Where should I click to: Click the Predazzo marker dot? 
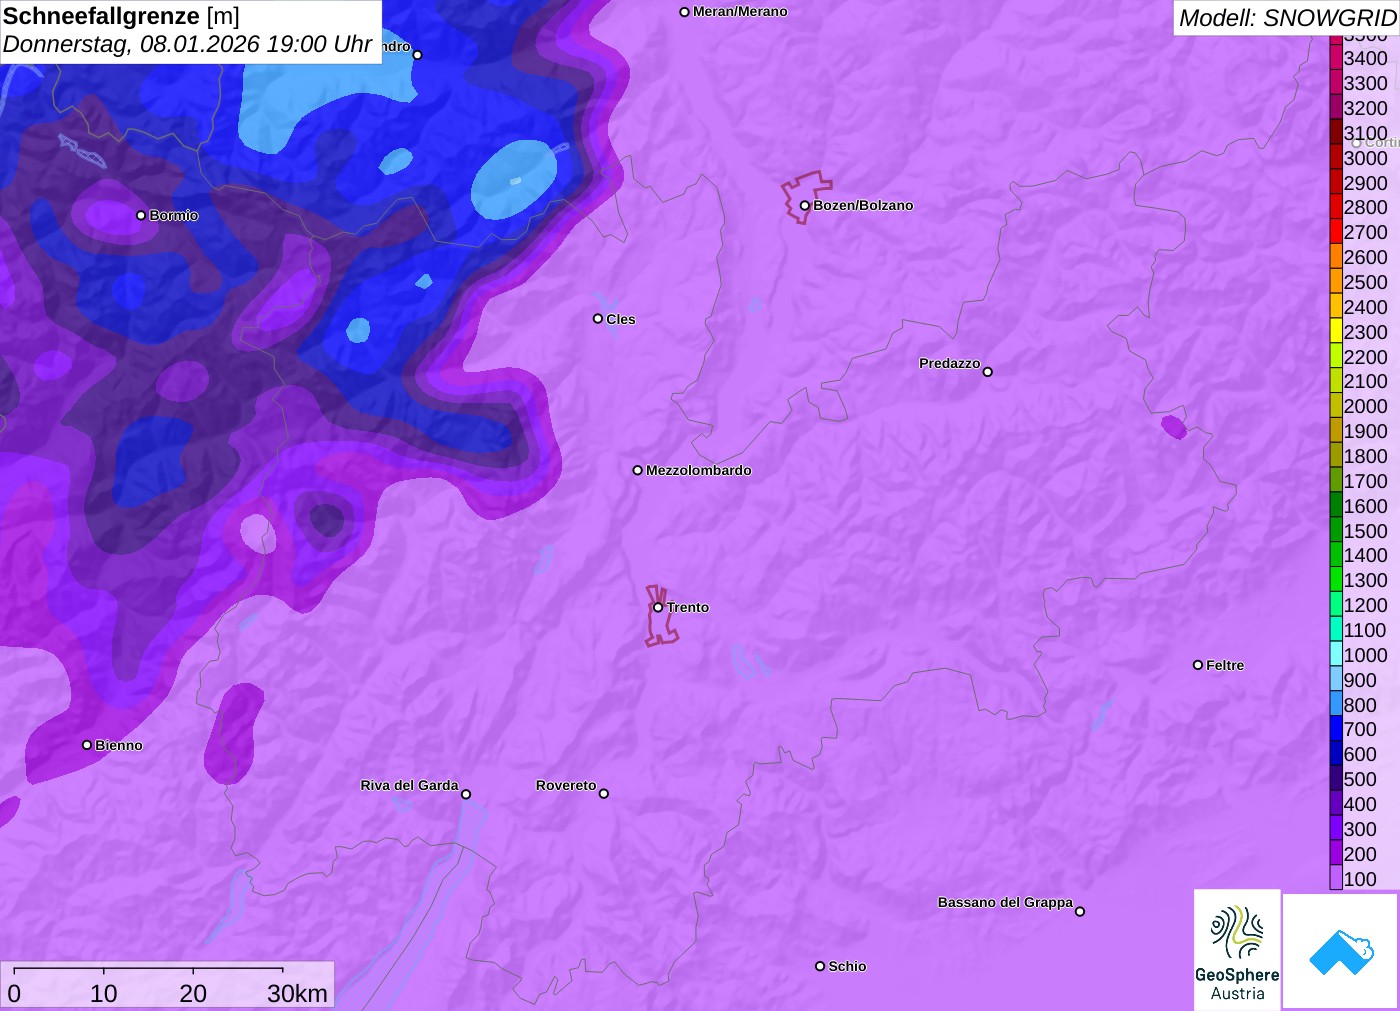[x=988, y=372]
